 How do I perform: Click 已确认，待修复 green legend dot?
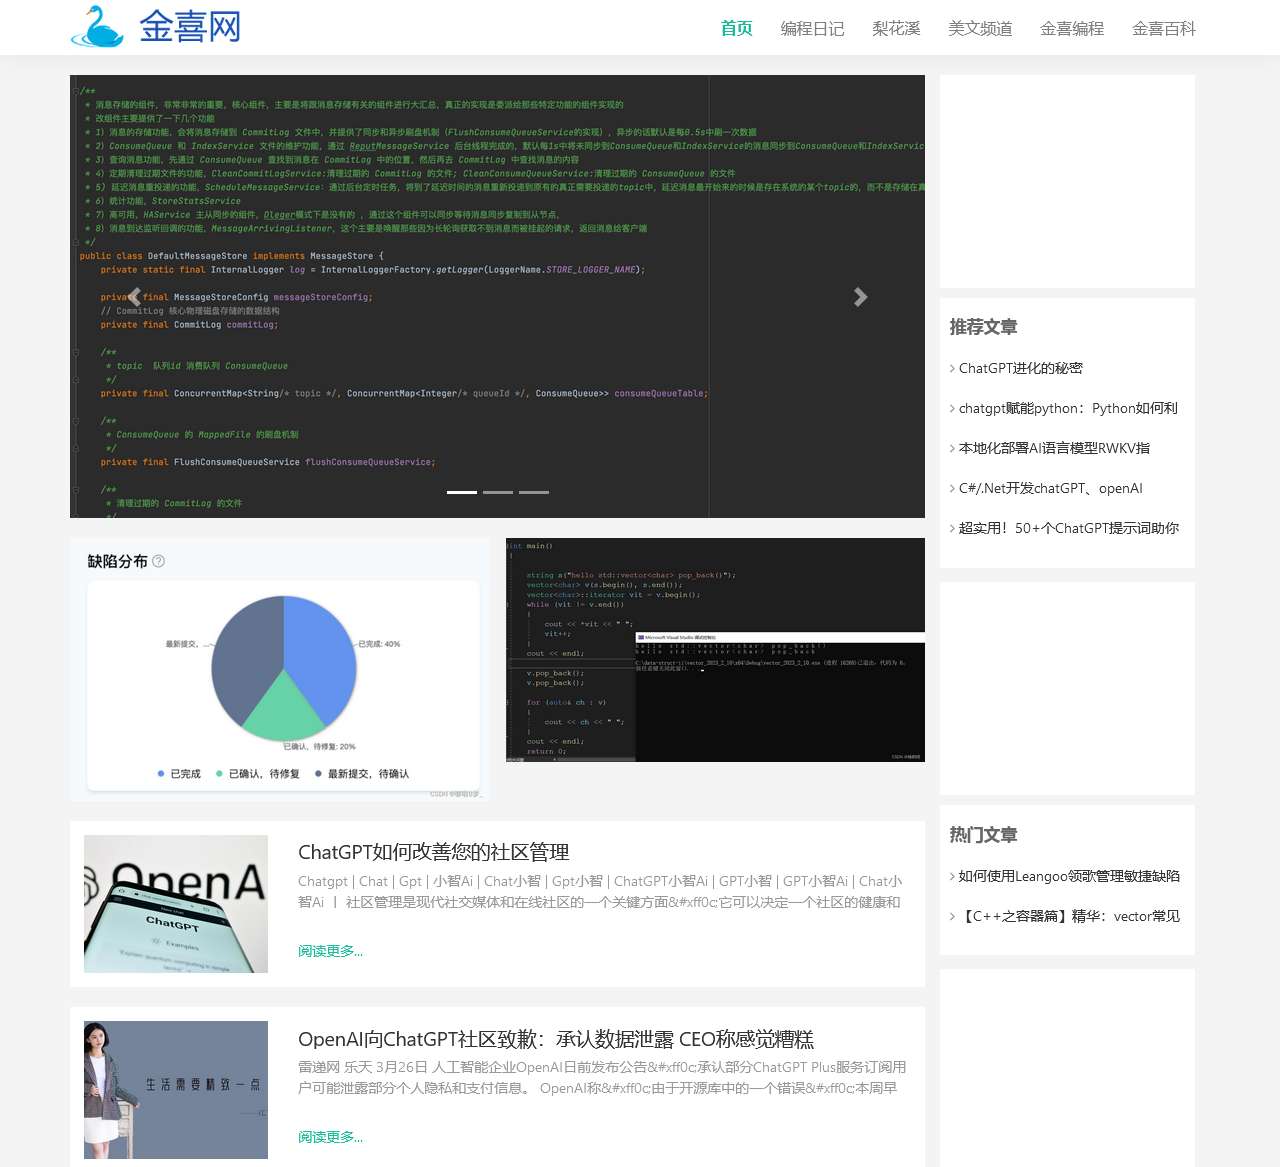tap(219, 774)
